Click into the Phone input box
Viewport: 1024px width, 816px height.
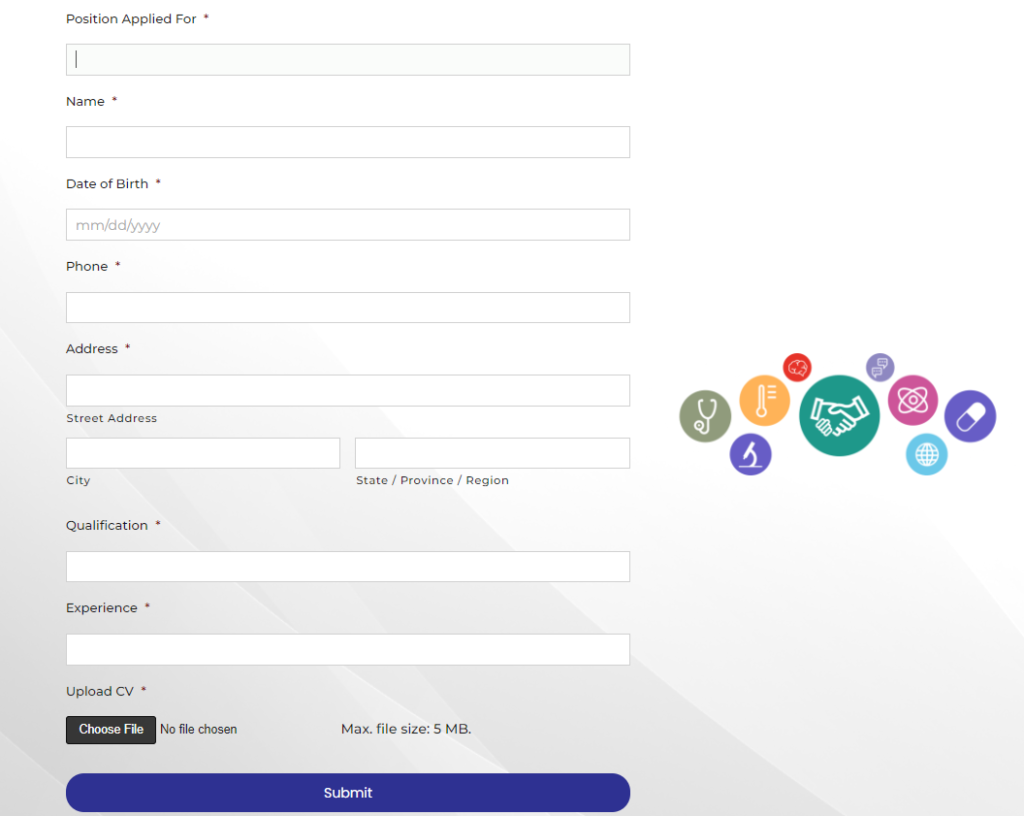(347, 307)
